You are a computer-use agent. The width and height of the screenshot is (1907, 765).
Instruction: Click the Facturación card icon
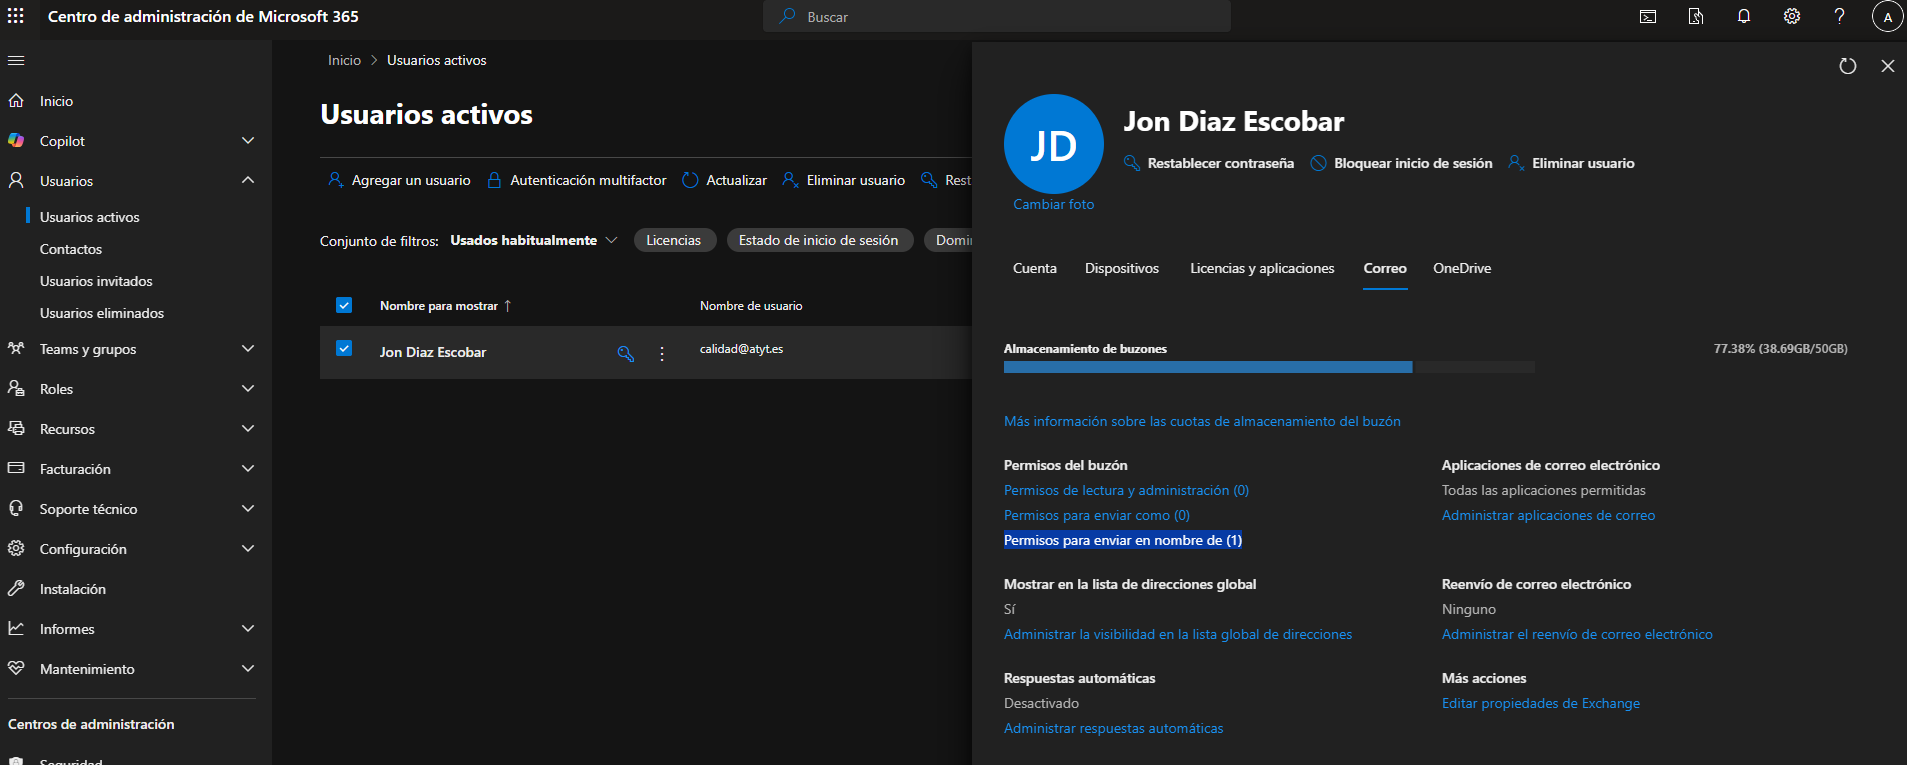(16, 469)
